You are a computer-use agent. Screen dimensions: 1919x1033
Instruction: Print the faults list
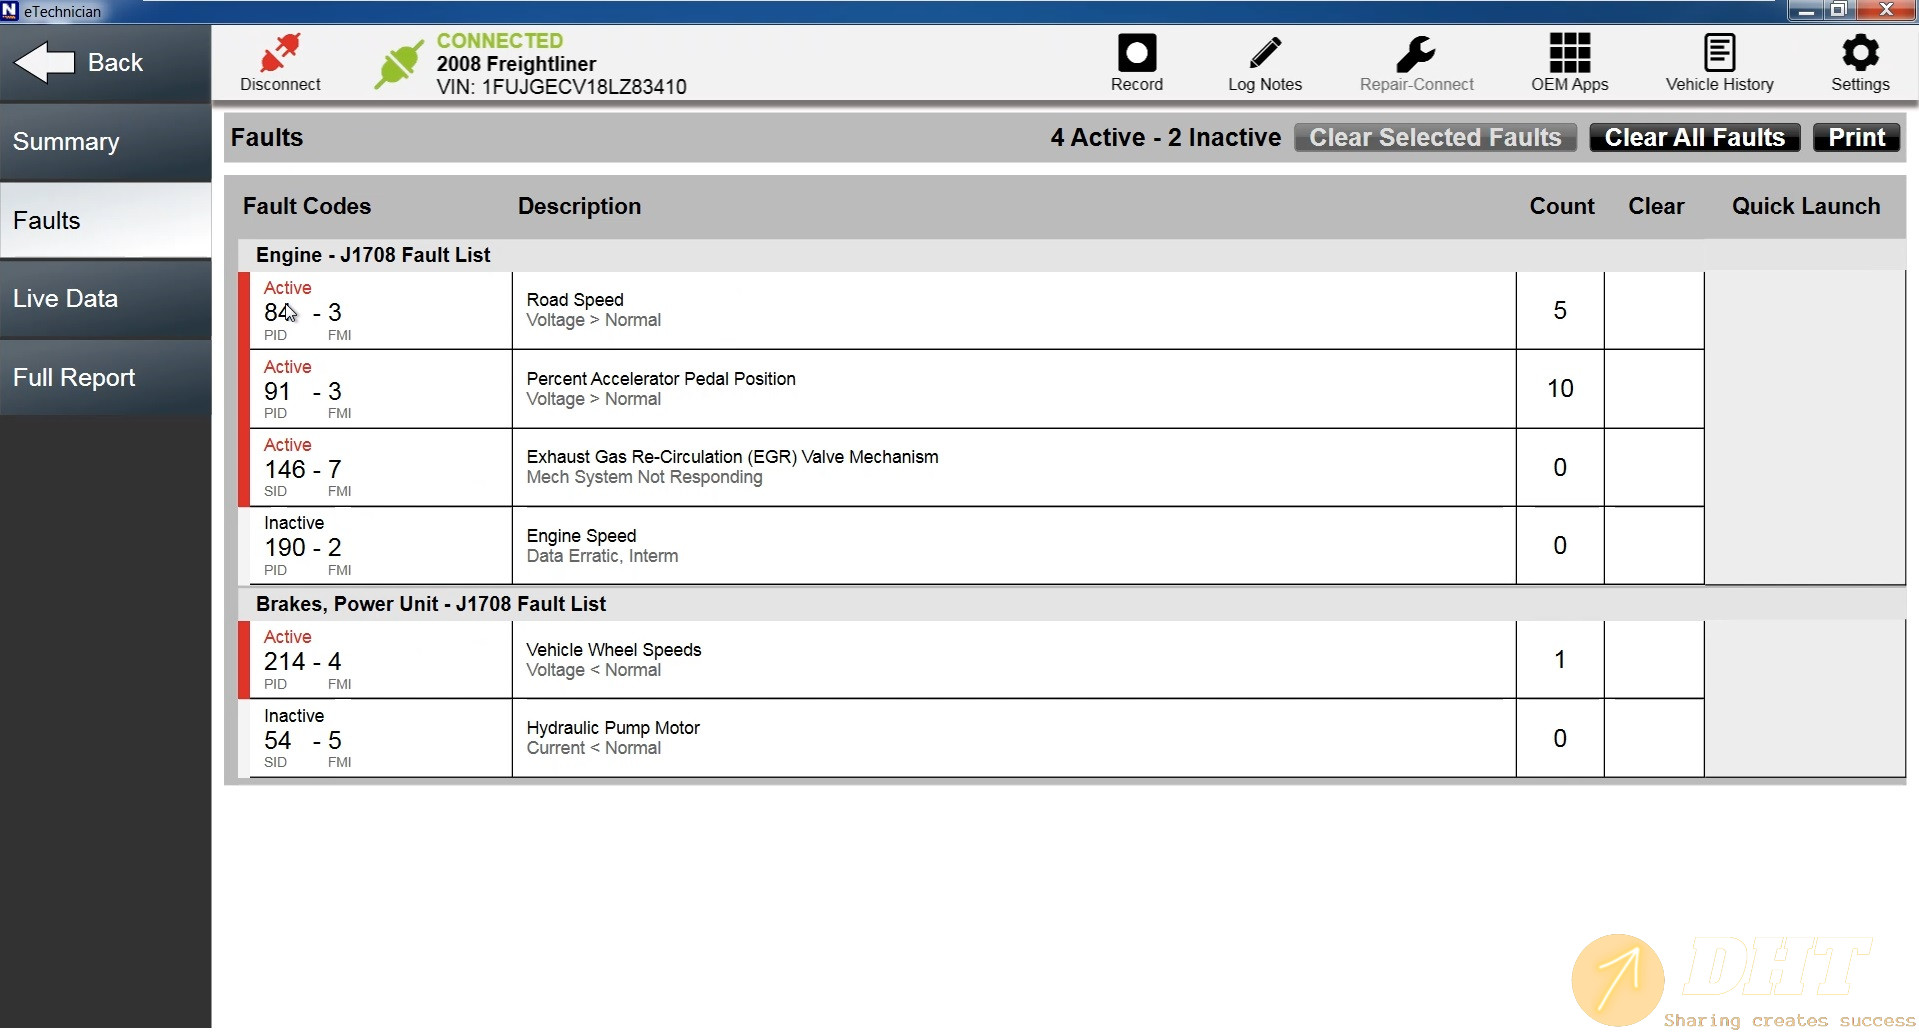[x=1856, y=138]
